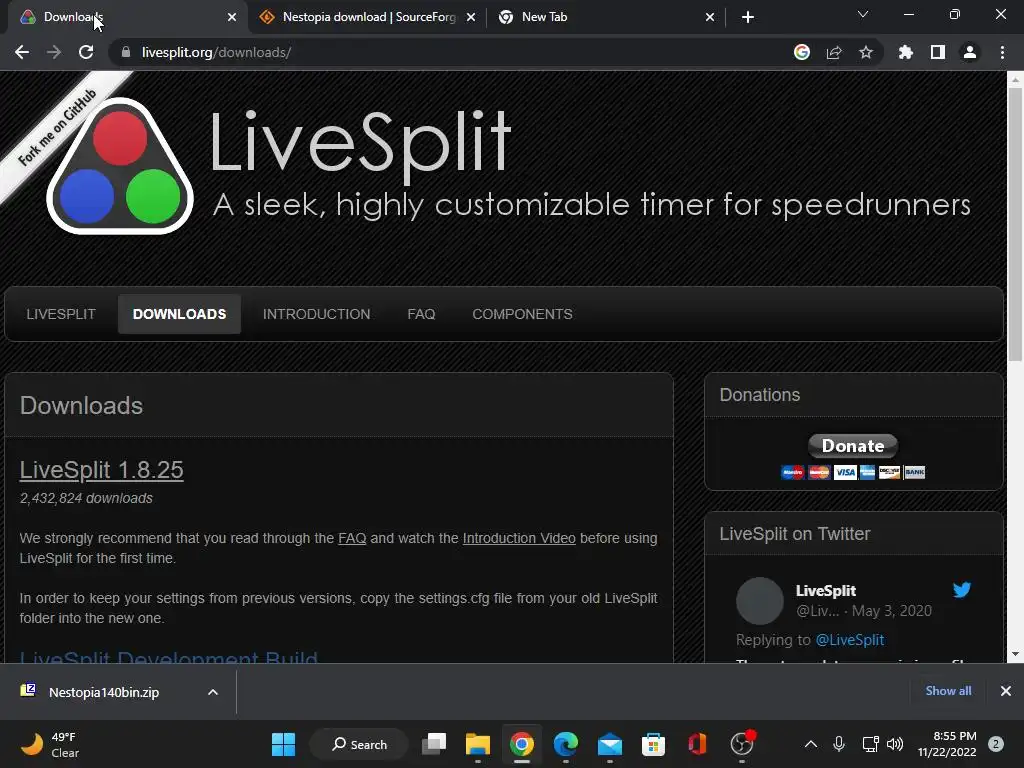Close the downloads shelf
This screenshot has height=768, width=1024.
click(x=1006, y=691)
